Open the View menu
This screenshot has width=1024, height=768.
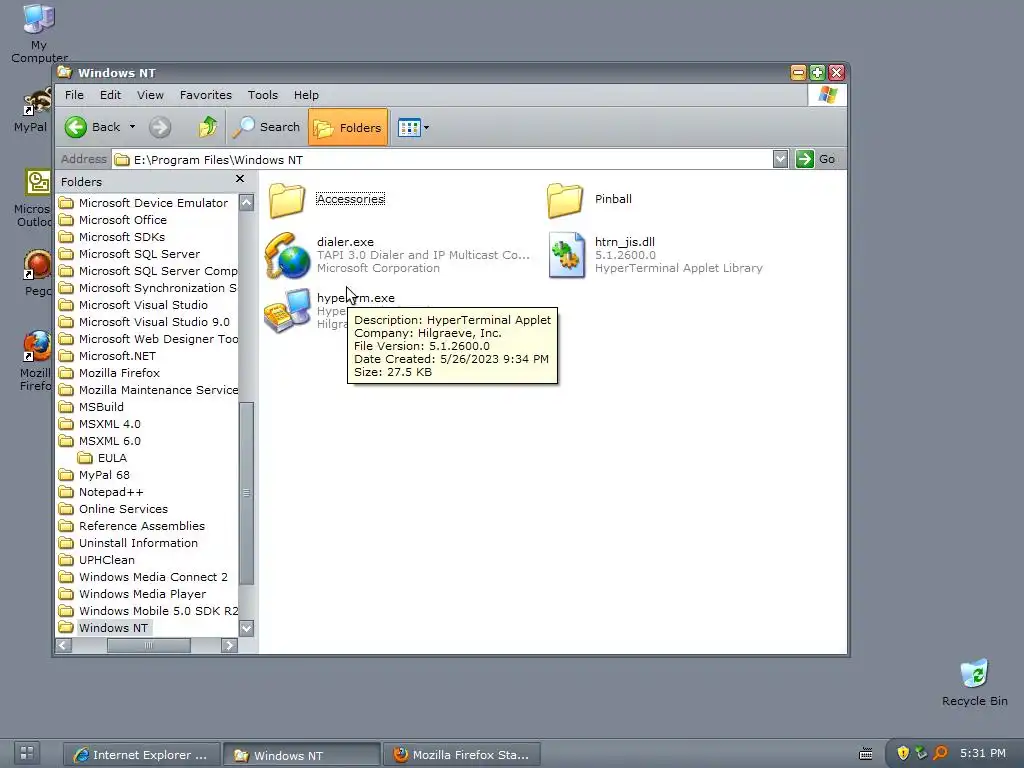tap(150, 95)
